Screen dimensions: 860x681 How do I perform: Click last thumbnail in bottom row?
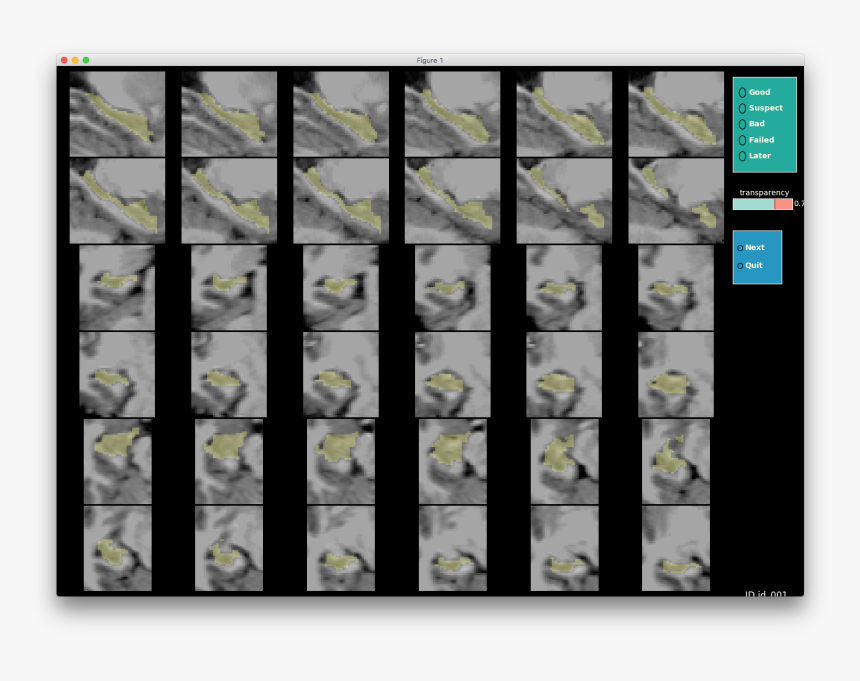tap(676, 548)
